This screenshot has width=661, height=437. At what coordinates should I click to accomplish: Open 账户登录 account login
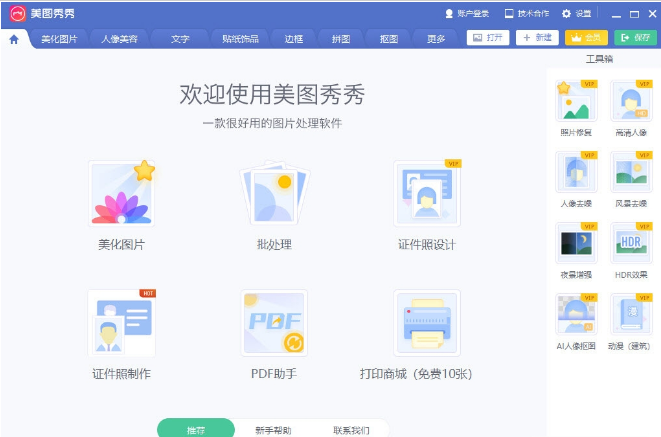click(467, 14)
